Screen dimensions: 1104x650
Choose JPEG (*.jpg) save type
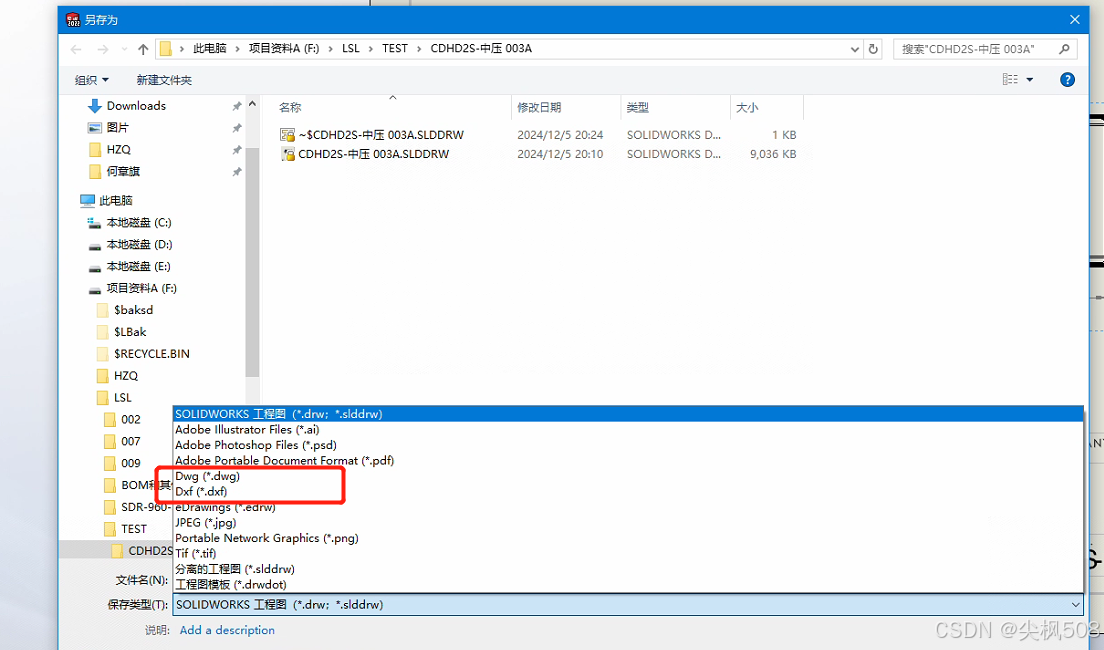pyautogui.click(x=628, y=523)
